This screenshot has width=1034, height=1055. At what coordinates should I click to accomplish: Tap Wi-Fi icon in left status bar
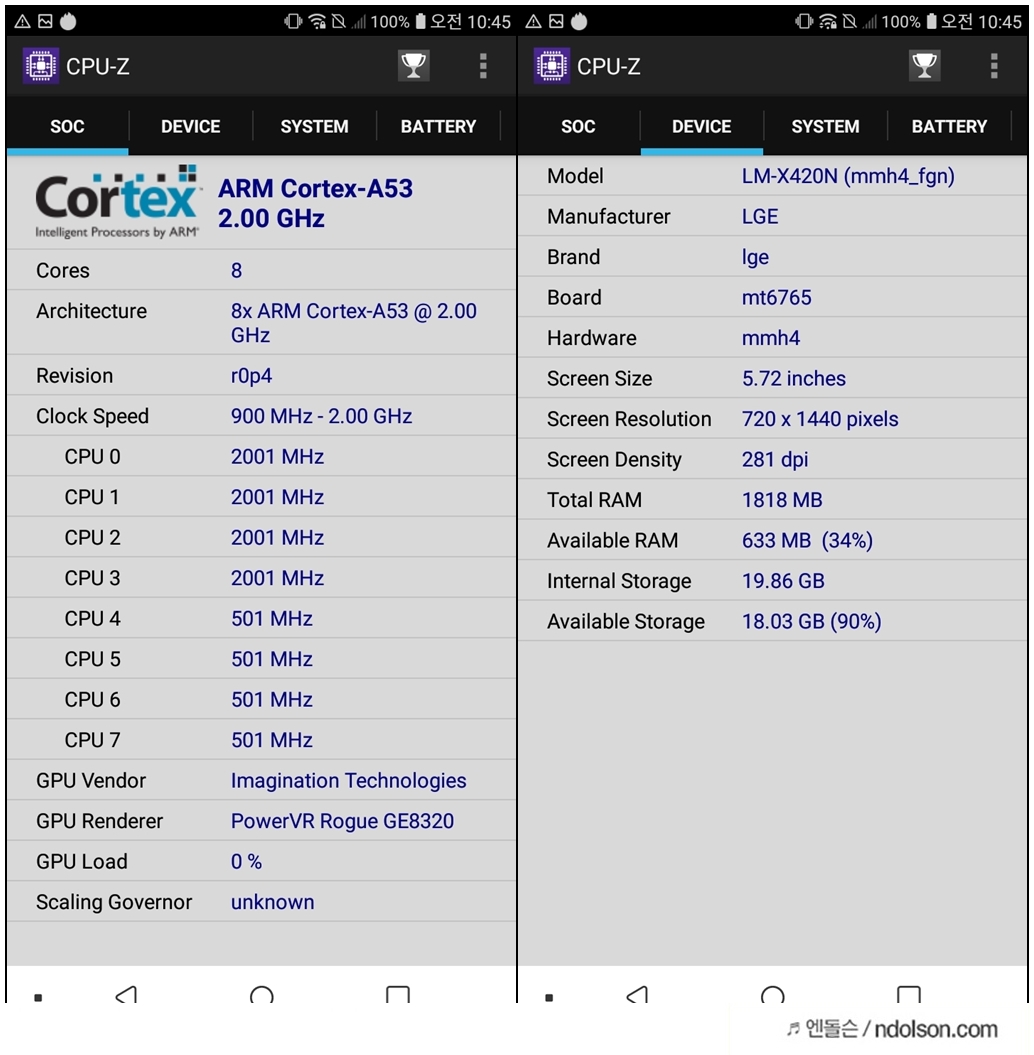pyautogui.click(x=317, y=22)
